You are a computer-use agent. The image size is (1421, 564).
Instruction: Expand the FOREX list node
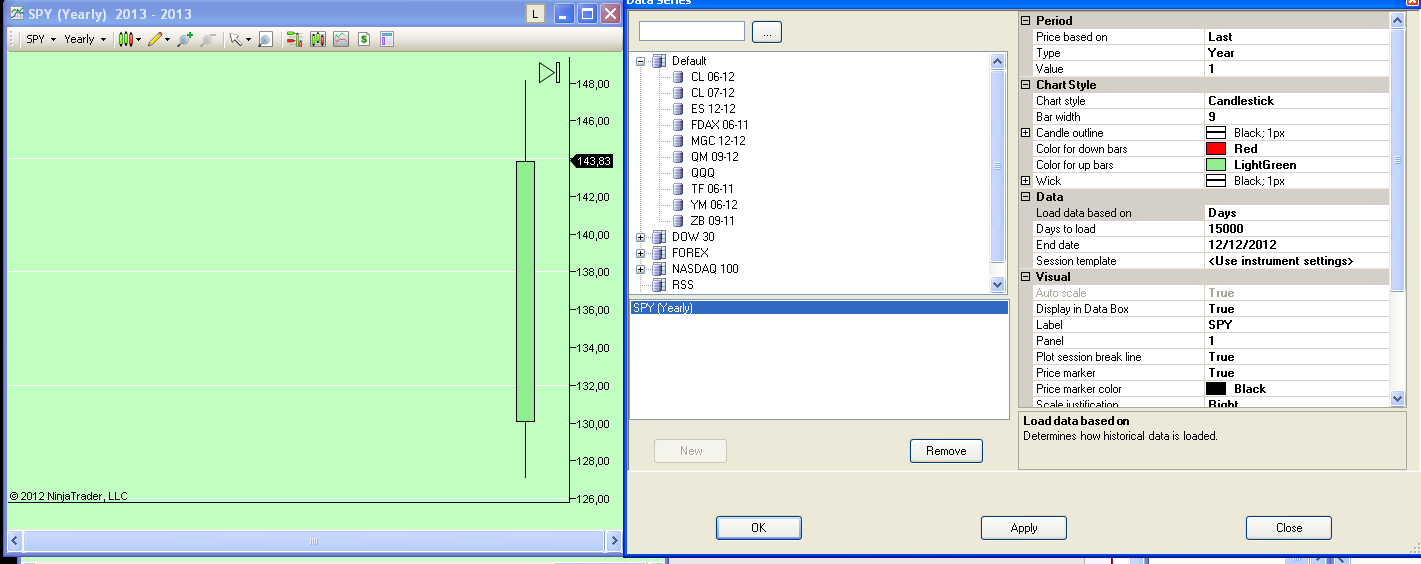[641, 253]
